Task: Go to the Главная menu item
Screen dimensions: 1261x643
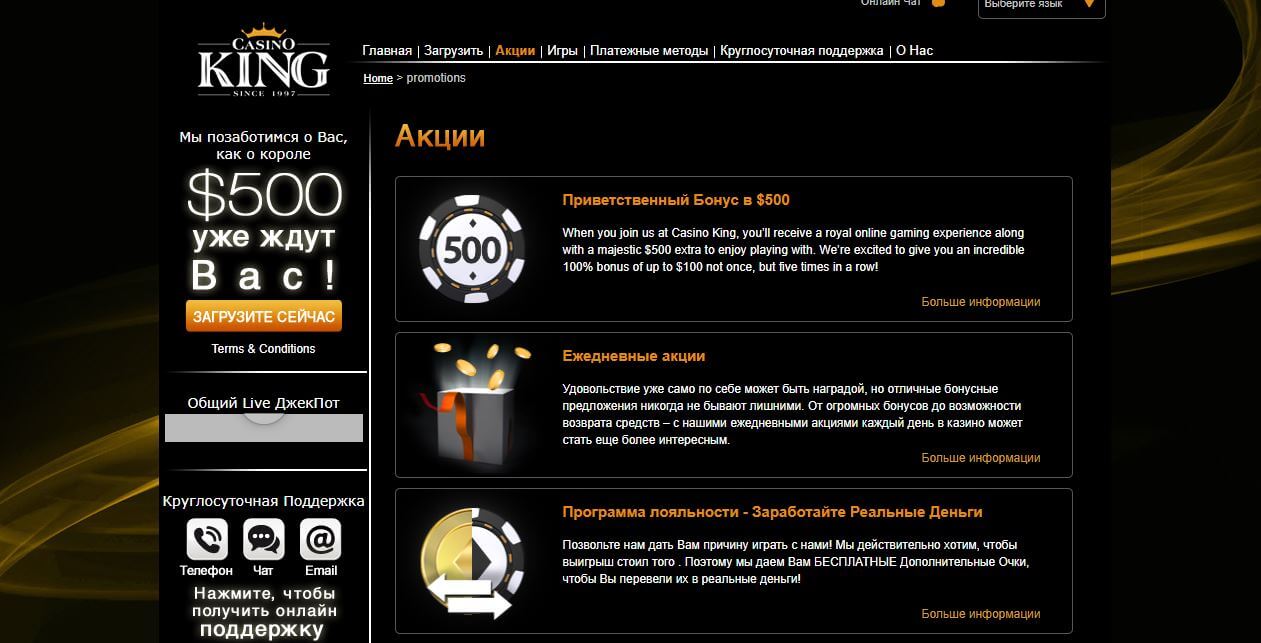Action: [x=387, y=50]
